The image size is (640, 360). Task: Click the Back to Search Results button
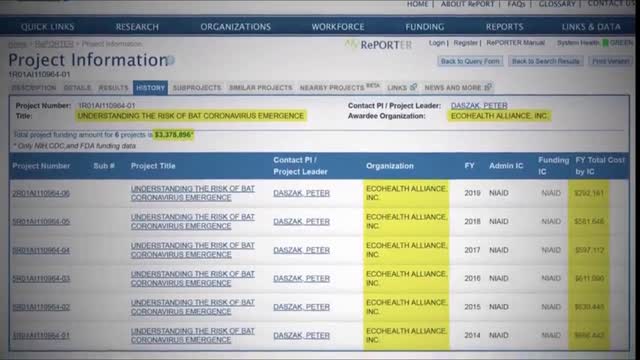point(546,61)
